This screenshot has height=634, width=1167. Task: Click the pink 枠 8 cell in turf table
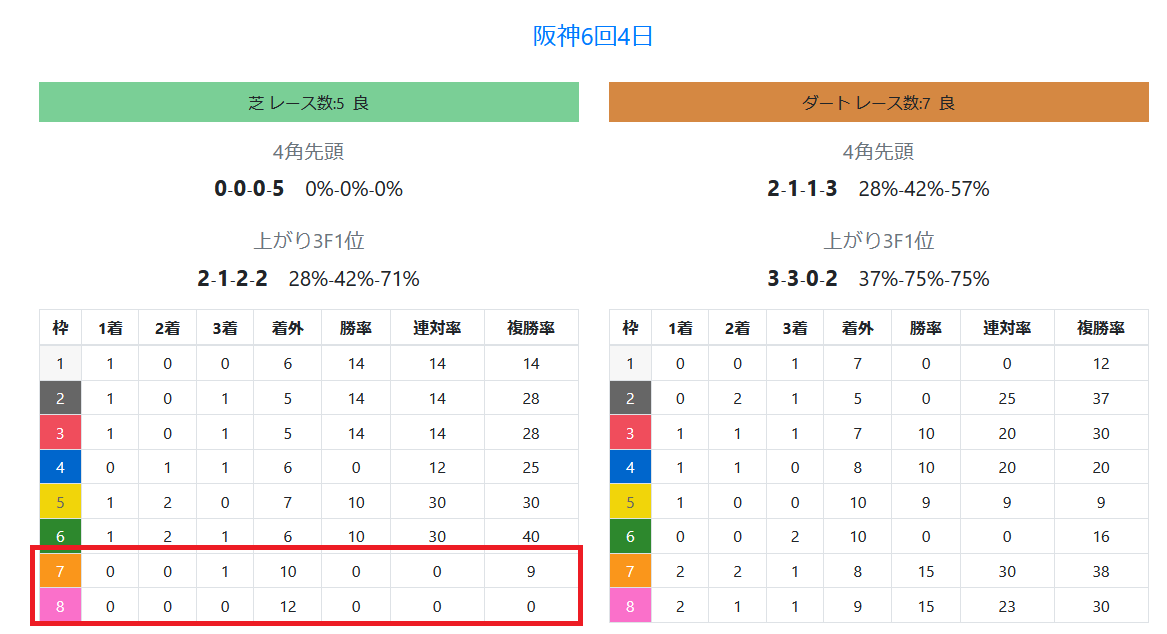60,606
